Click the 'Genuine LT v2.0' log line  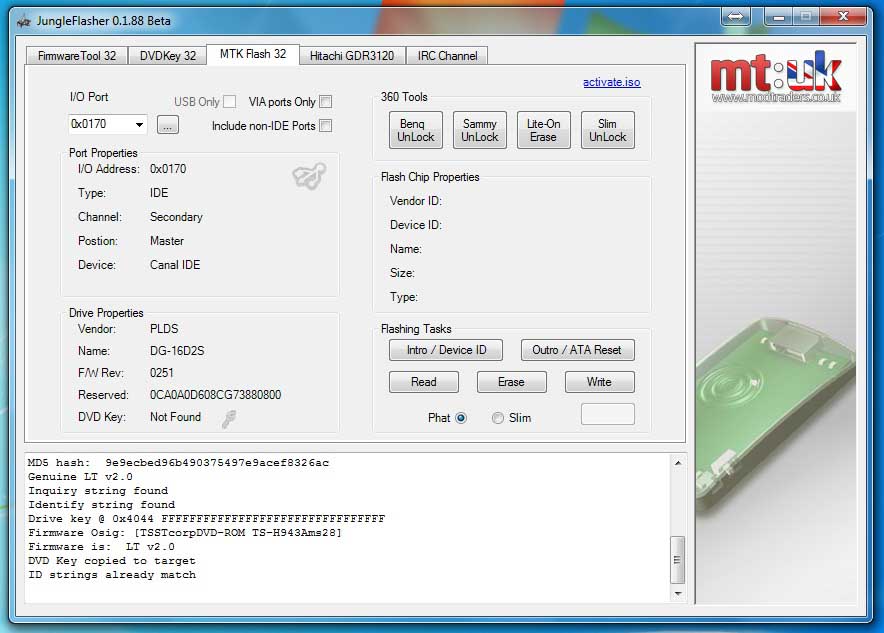[x=80, y=477]
